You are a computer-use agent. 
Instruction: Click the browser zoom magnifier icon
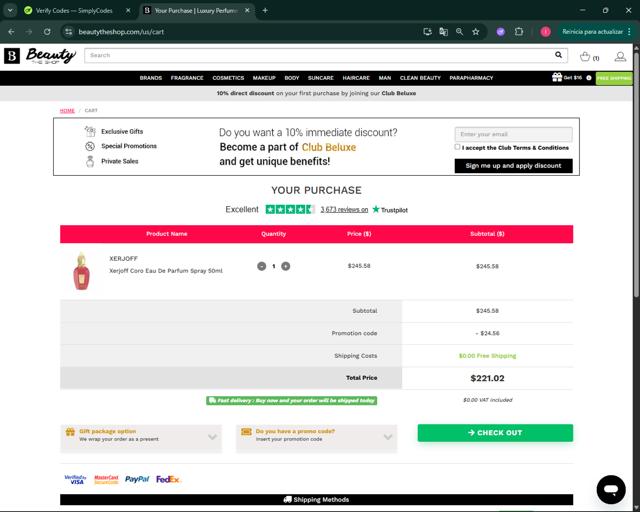(x=460, y=31)
